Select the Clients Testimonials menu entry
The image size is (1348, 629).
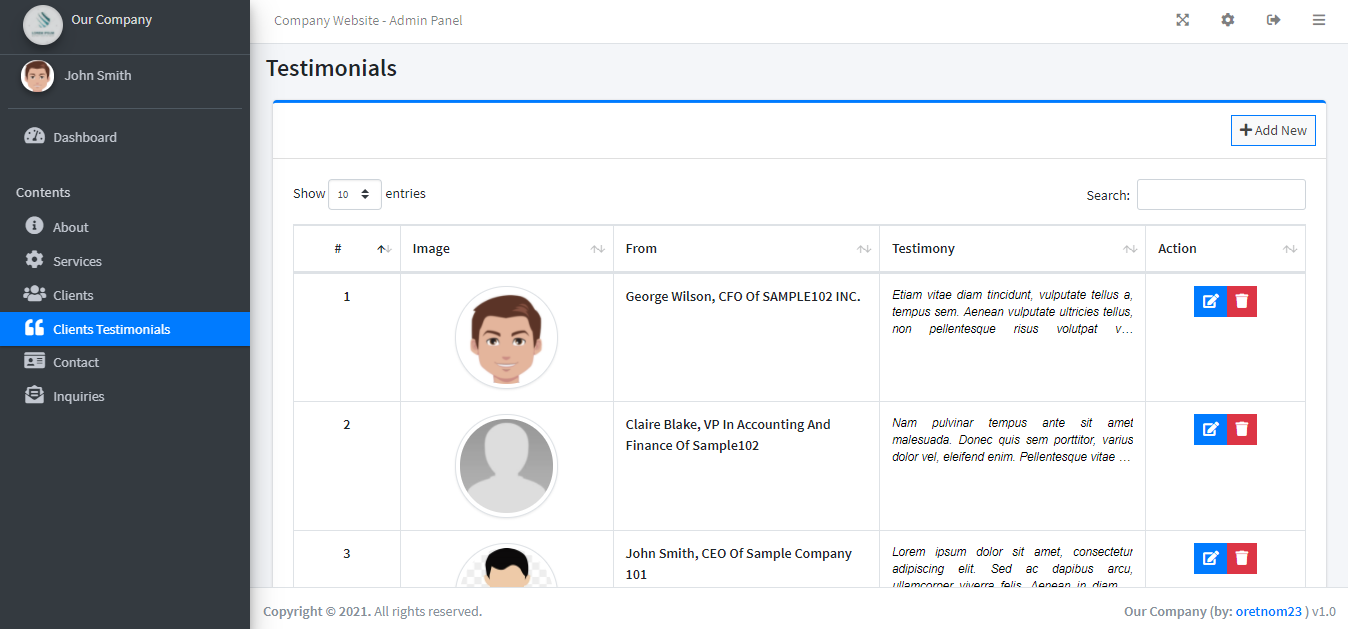pos(113,328)
